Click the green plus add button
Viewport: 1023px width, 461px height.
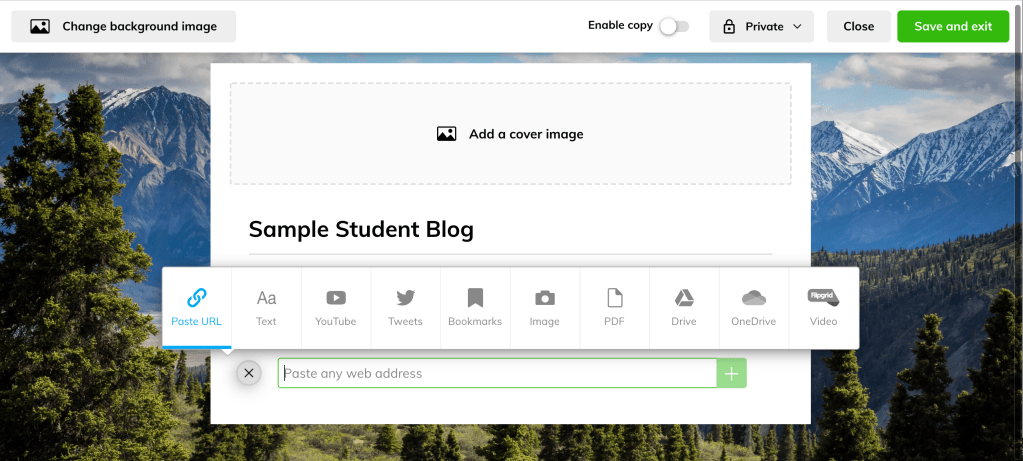pyautogui.click(x=732, y=373)
